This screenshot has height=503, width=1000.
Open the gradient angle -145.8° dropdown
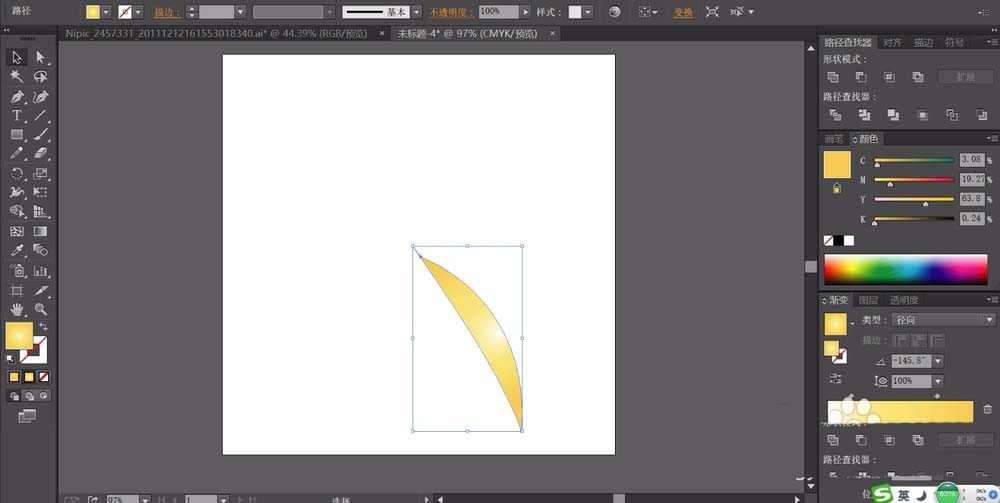pyautogui.click(x=938, y=361)
